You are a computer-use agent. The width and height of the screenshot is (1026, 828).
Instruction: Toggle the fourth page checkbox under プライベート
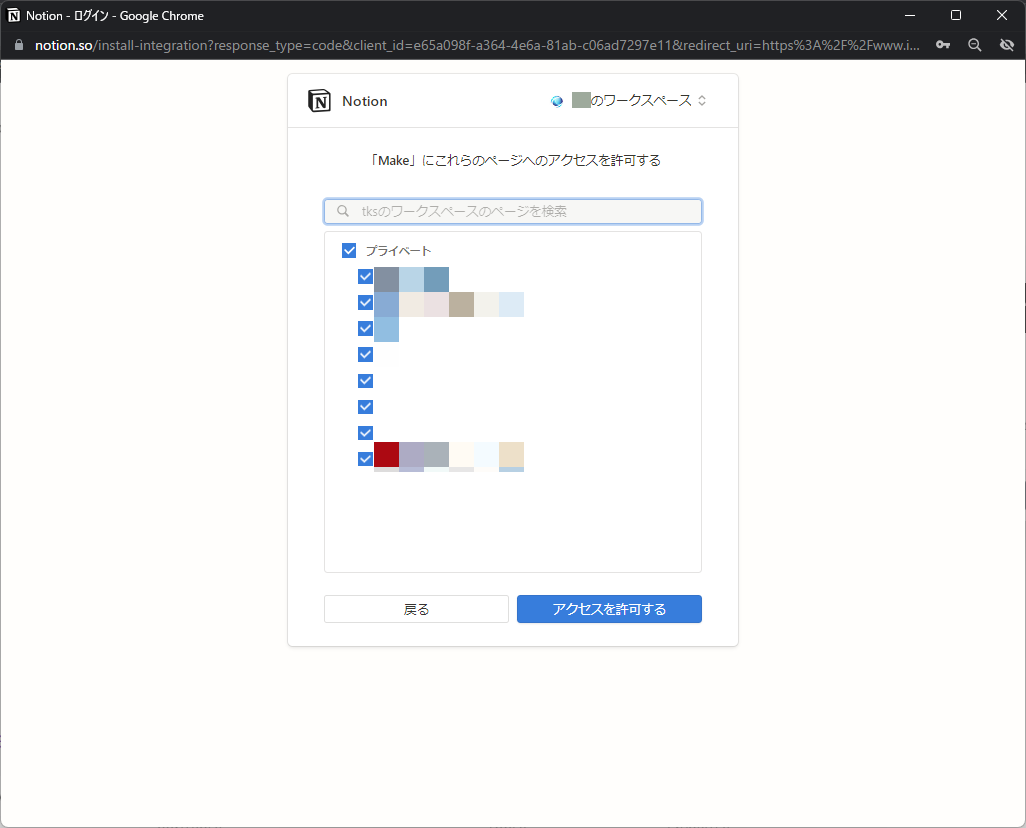pyautogui.click(x=365, y=355)
